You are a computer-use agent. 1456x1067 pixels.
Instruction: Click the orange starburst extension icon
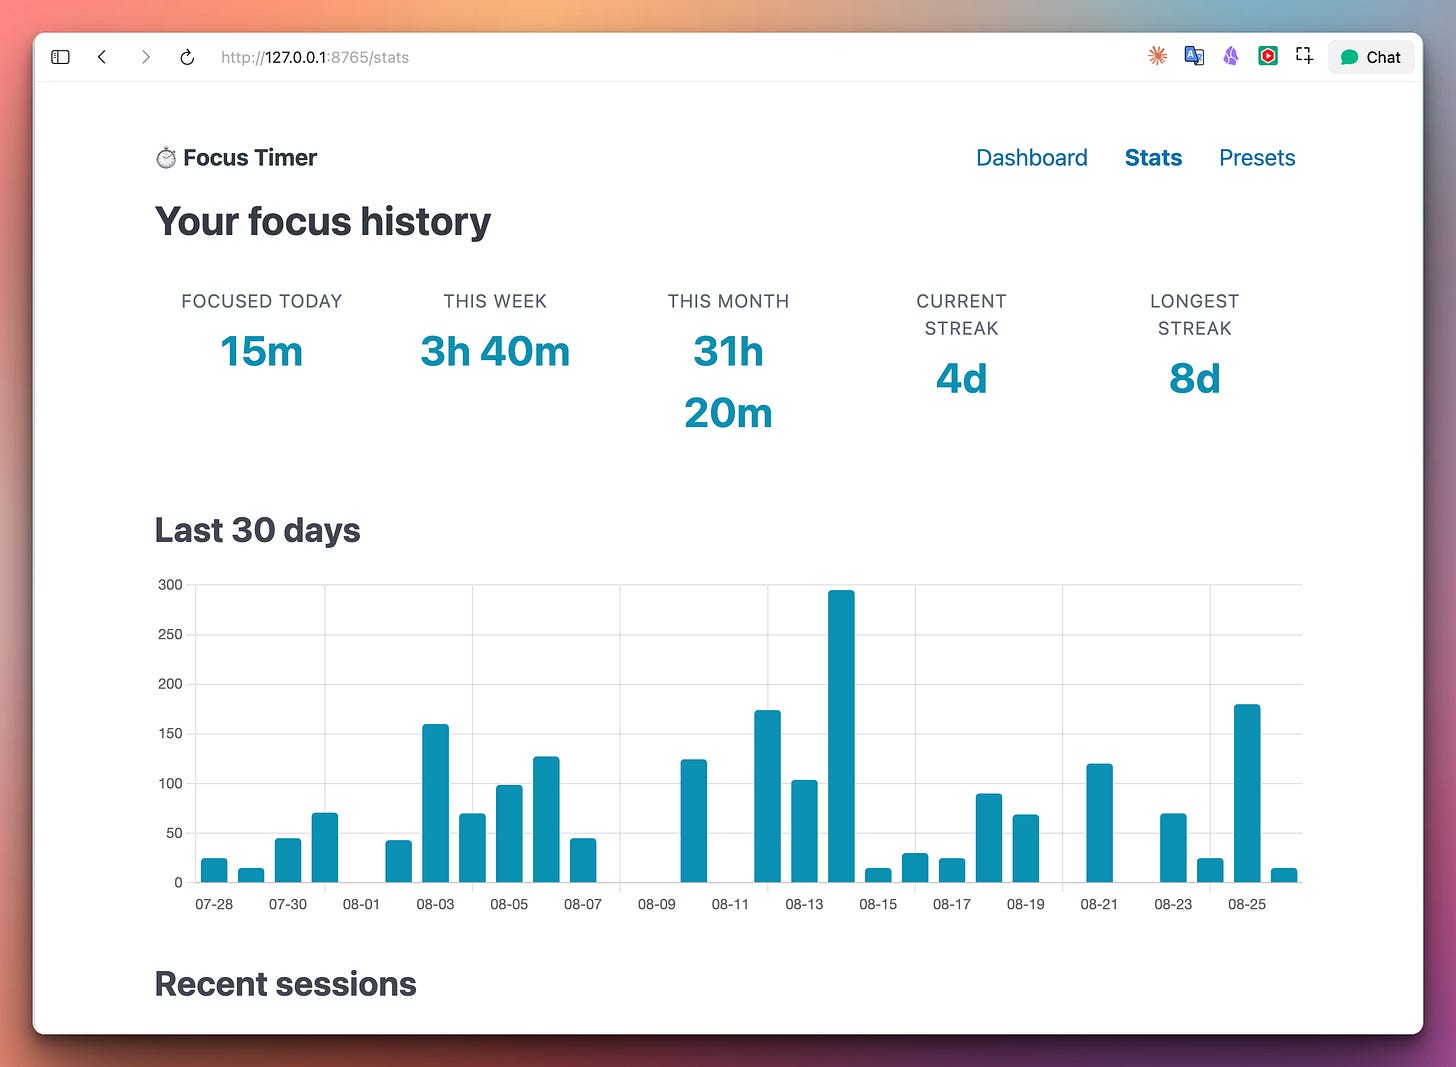pyautogui.click(x=1157, y=56)
